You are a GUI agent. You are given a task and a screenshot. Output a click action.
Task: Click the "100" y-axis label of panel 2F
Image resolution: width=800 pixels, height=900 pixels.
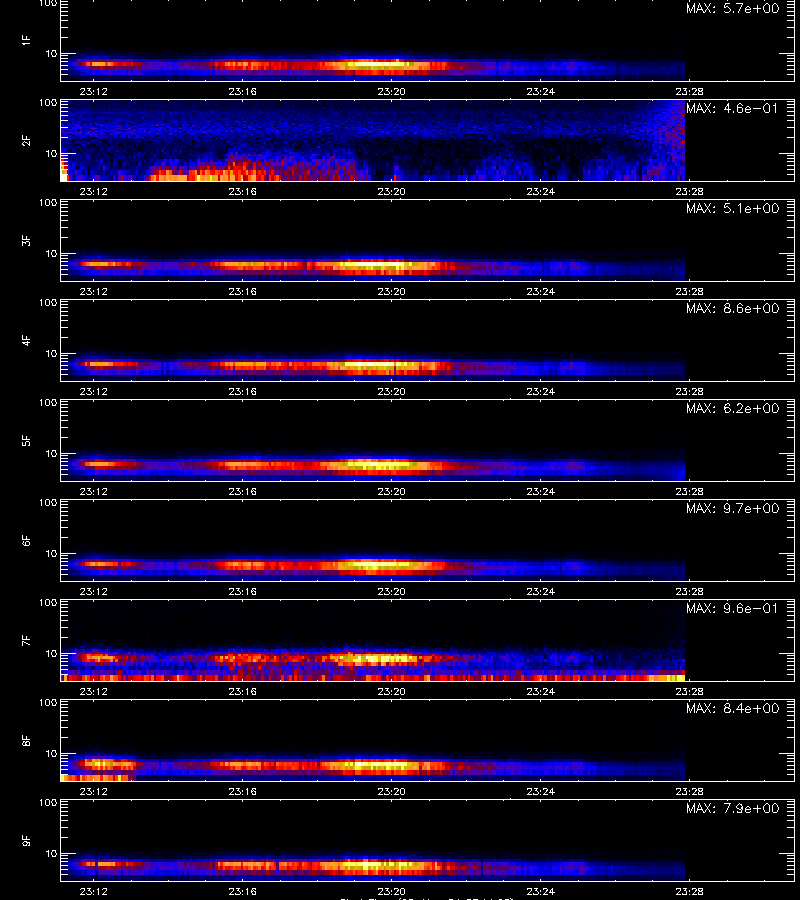pos(48,103)
